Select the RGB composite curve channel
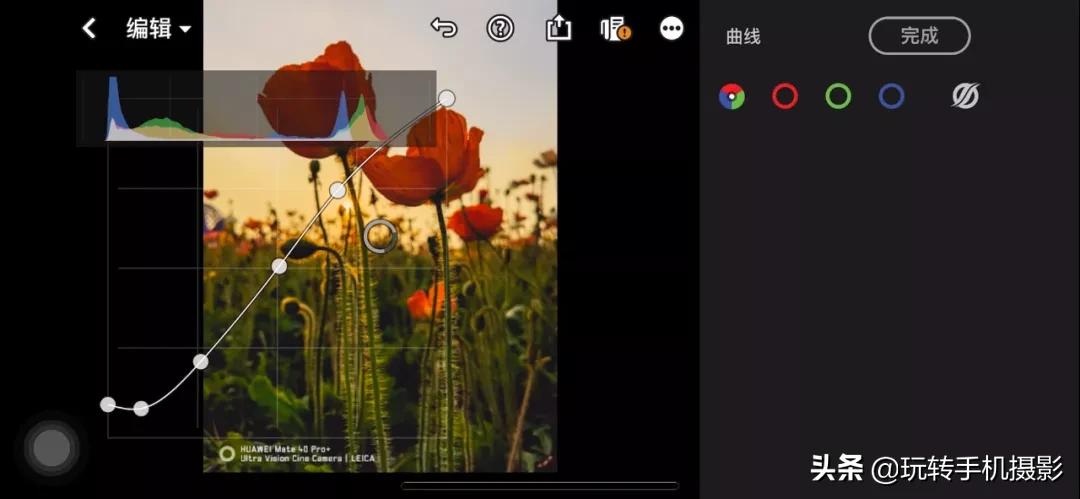 [731, 96]
